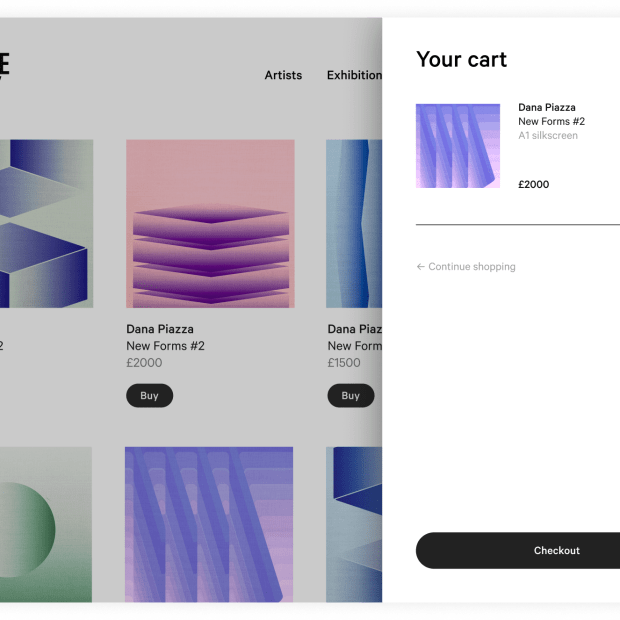Open the pink layered artwork thumbnail

point(210,223)
